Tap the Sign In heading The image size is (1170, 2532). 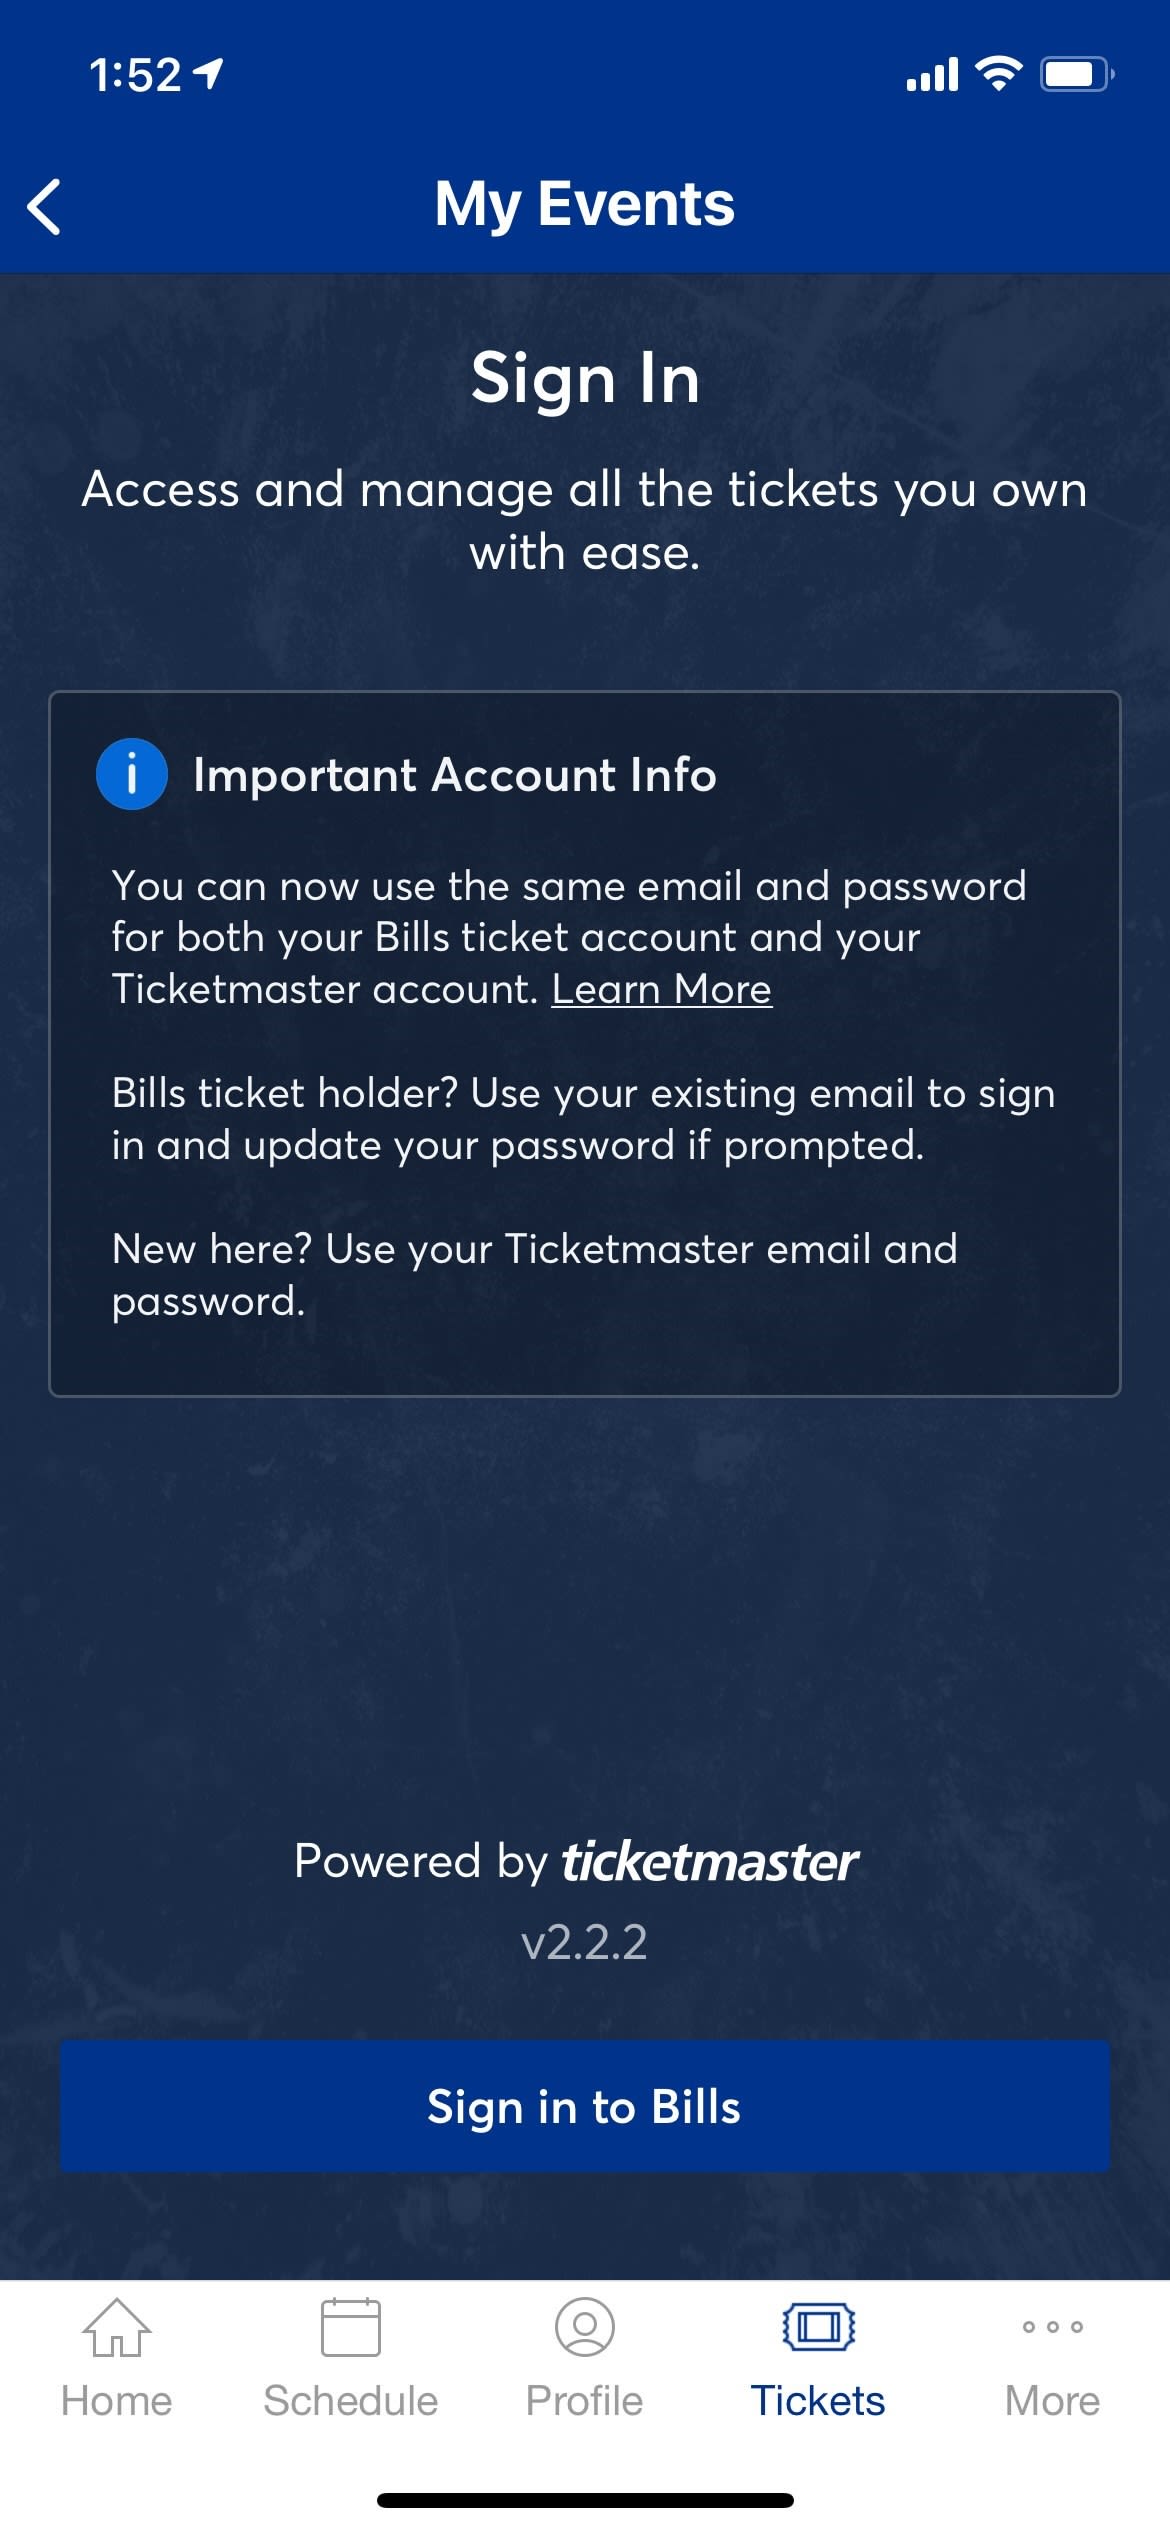tap(585, 379)
